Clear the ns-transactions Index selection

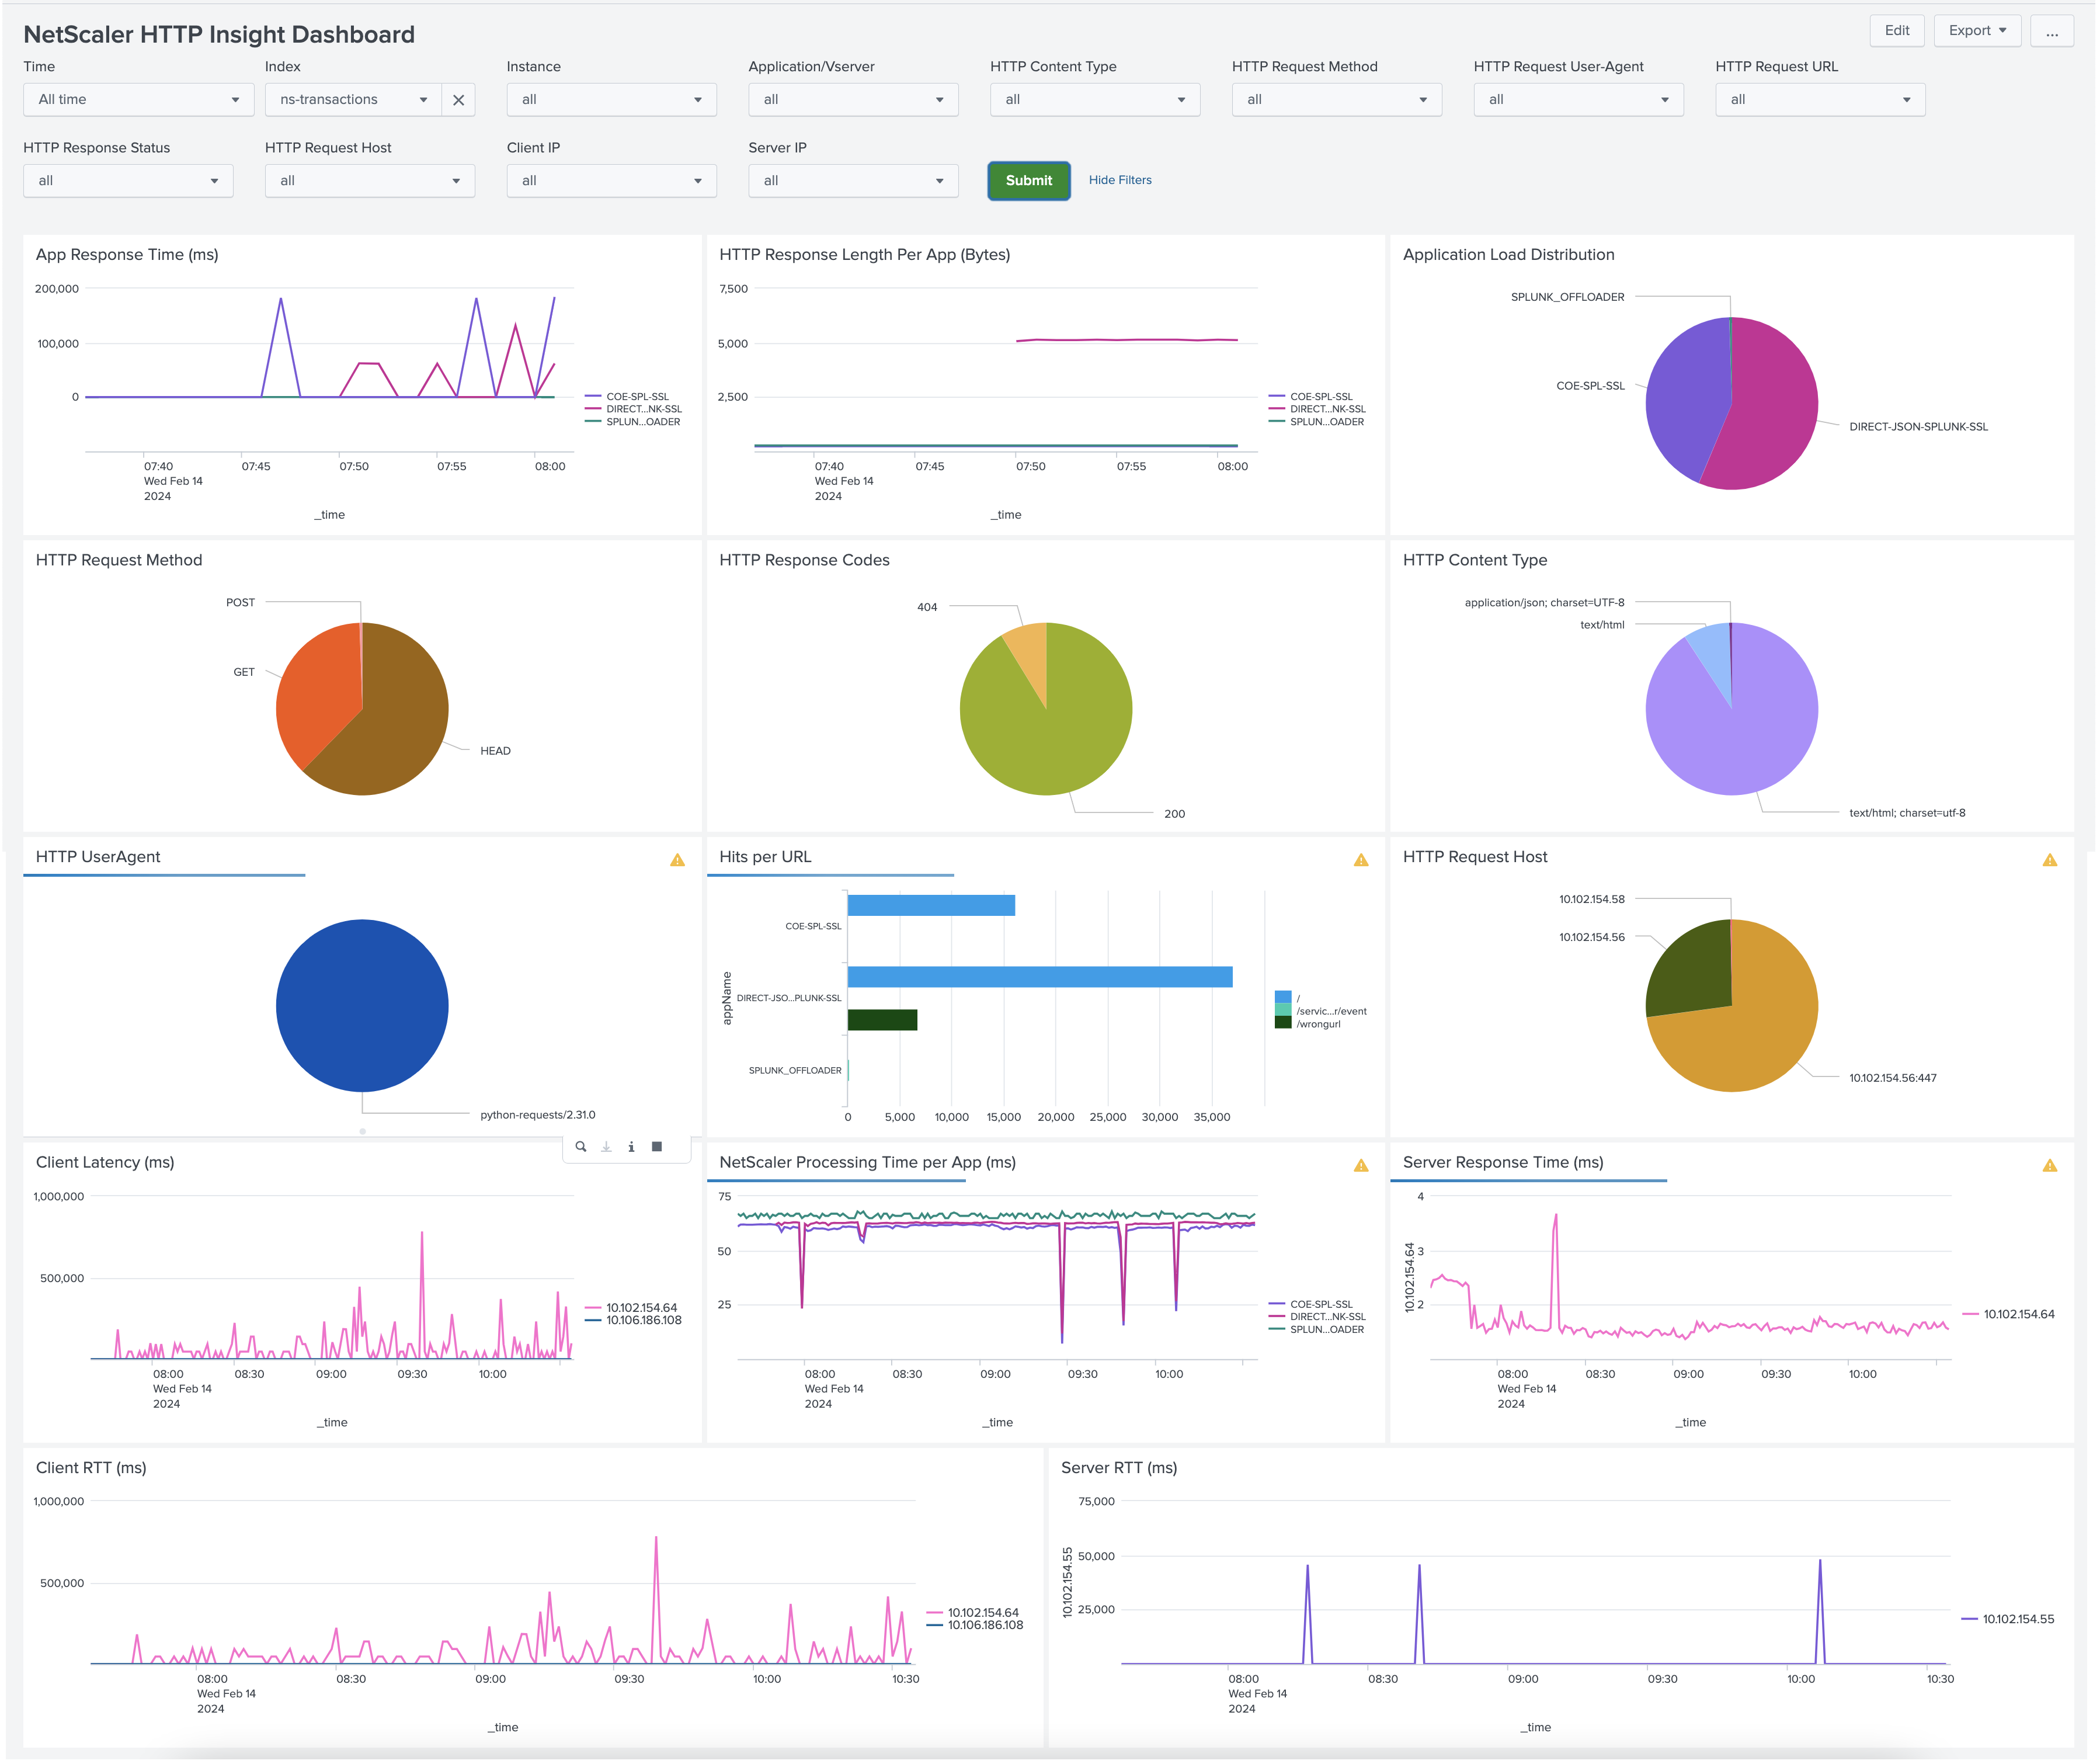point(458,100)
